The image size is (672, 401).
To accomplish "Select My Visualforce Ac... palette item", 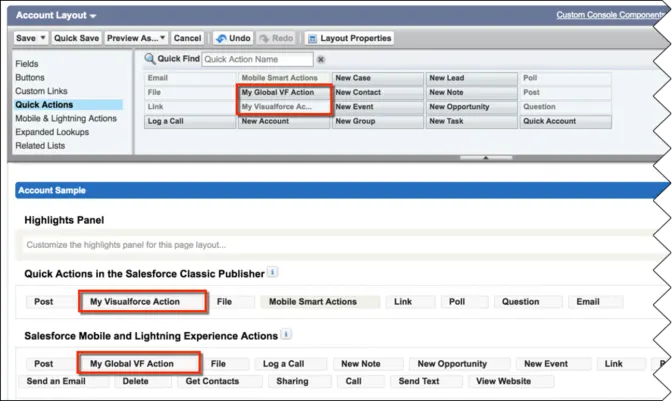I will point(284,107).
